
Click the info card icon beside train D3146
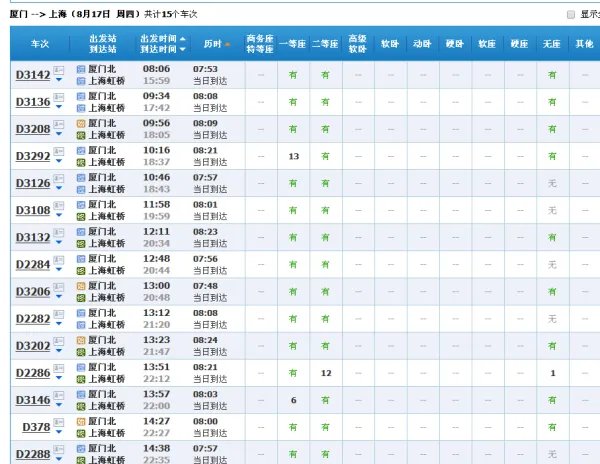click(x=59, y=395)
